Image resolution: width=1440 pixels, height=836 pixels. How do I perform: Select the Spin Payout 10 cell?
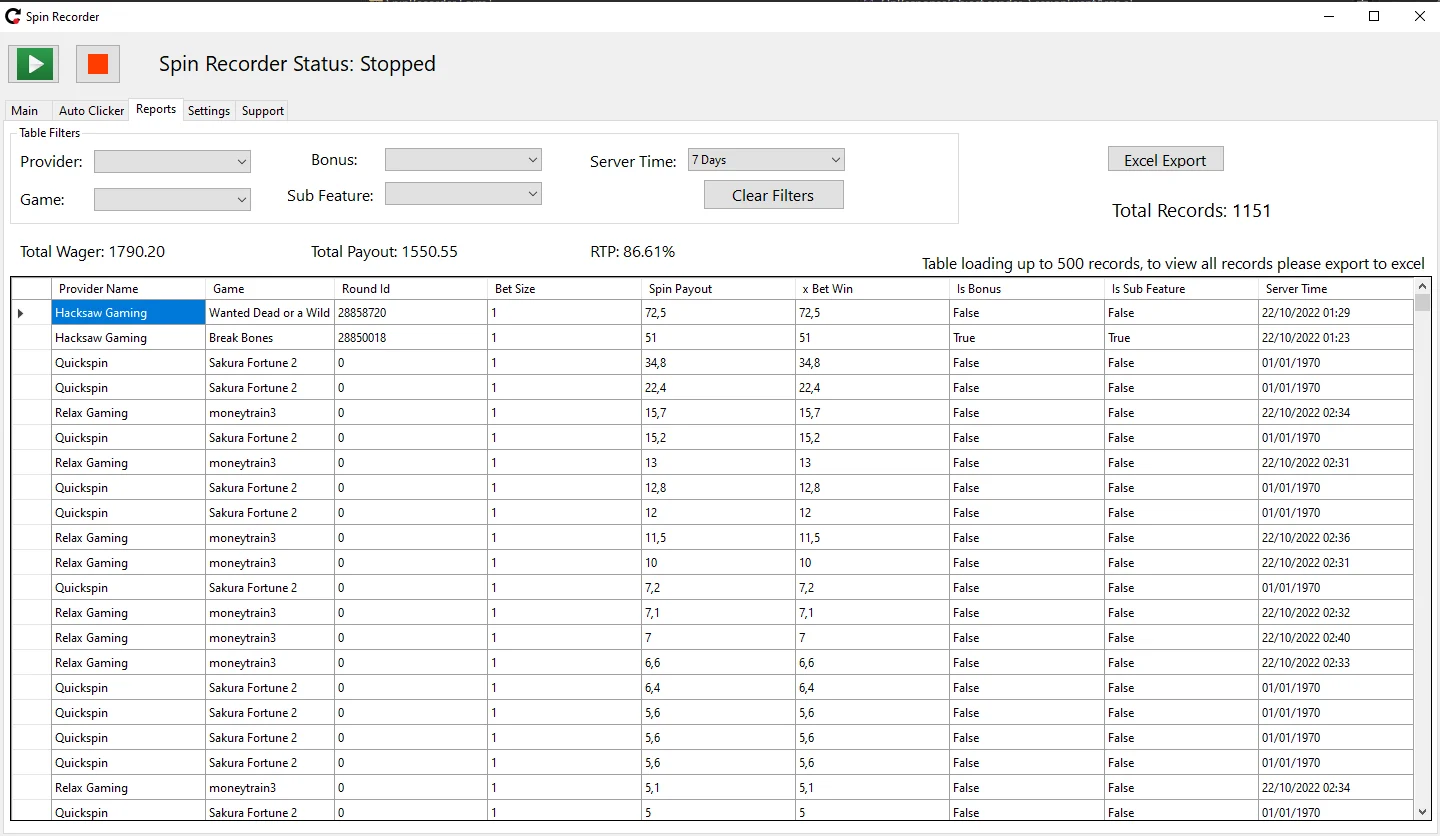718,563
